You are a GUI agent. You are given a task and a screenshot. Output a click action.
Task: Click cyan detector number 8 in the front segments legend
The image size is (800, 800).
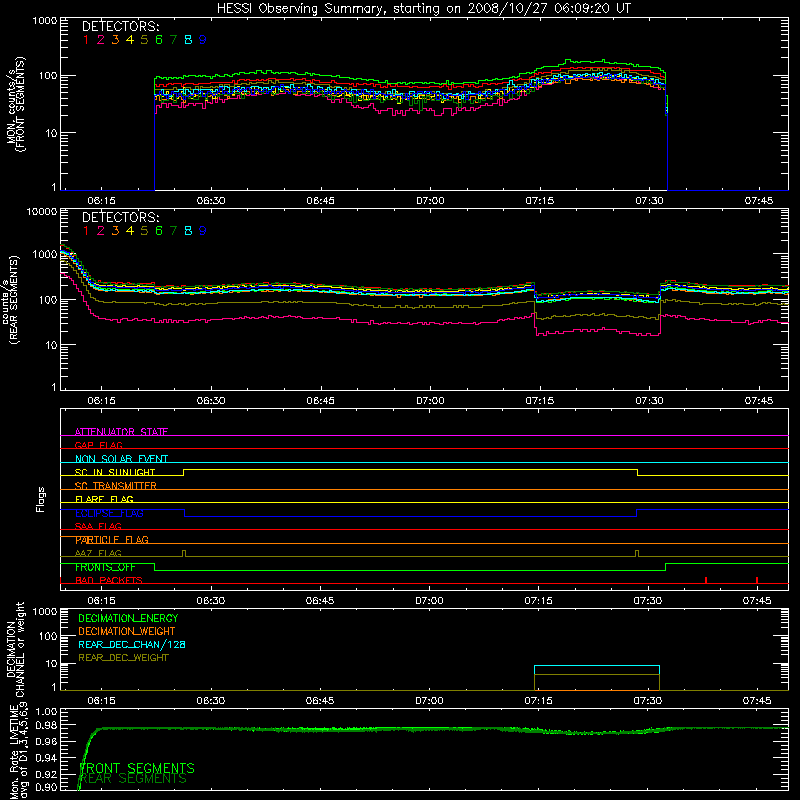[x=188, y=40]
